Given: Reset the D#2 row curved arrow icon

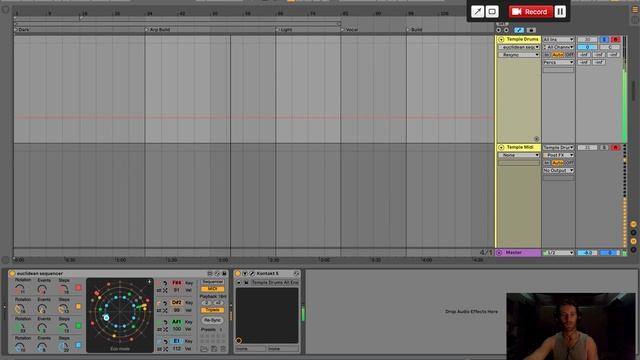Looking at the screenshot, I should point(165,302).
